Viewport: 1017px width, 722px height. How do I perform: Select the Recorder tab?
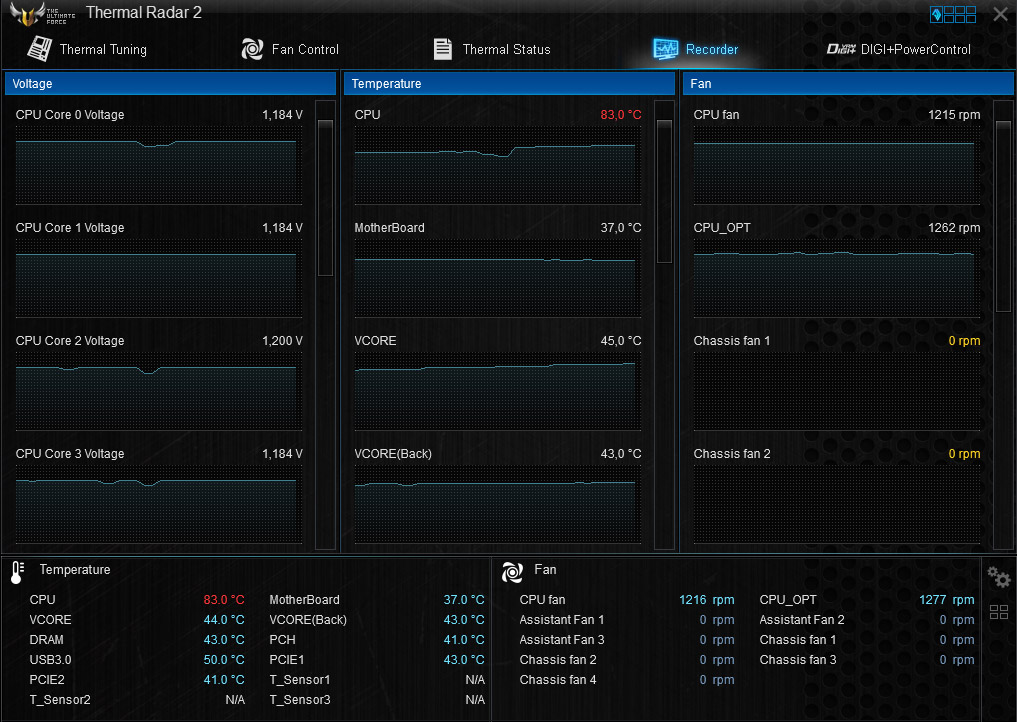coord(695,49)
